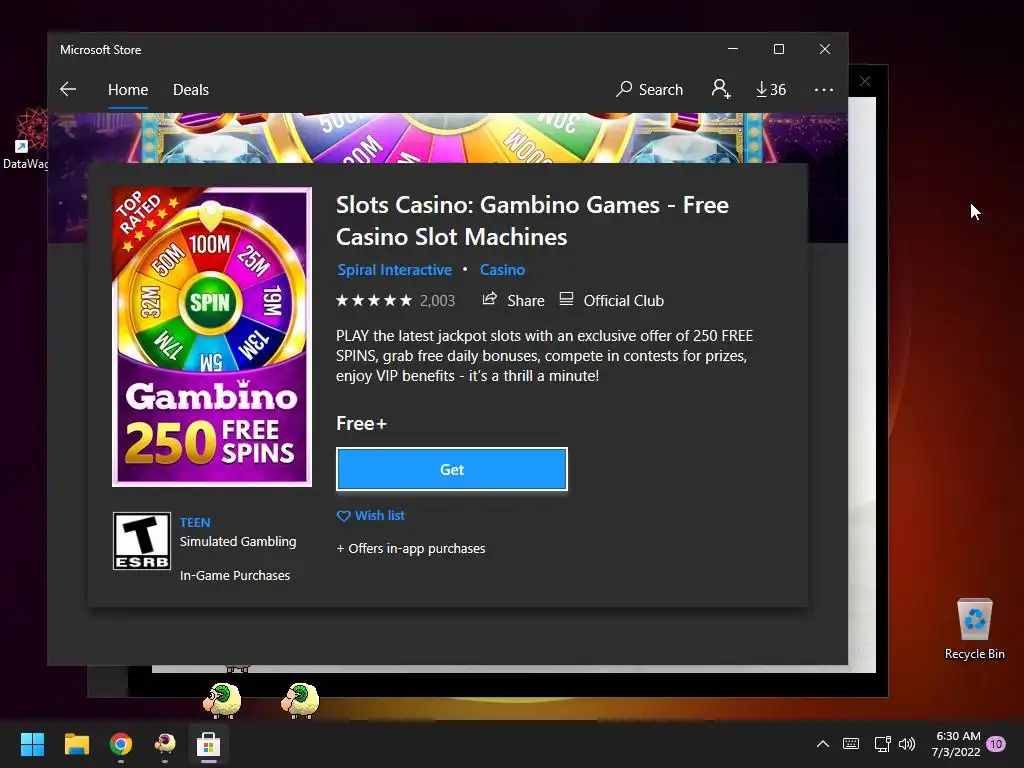Screen dimensions: 1024x768
Task: Open the network status tray icon
Action: tap(882, 744)
